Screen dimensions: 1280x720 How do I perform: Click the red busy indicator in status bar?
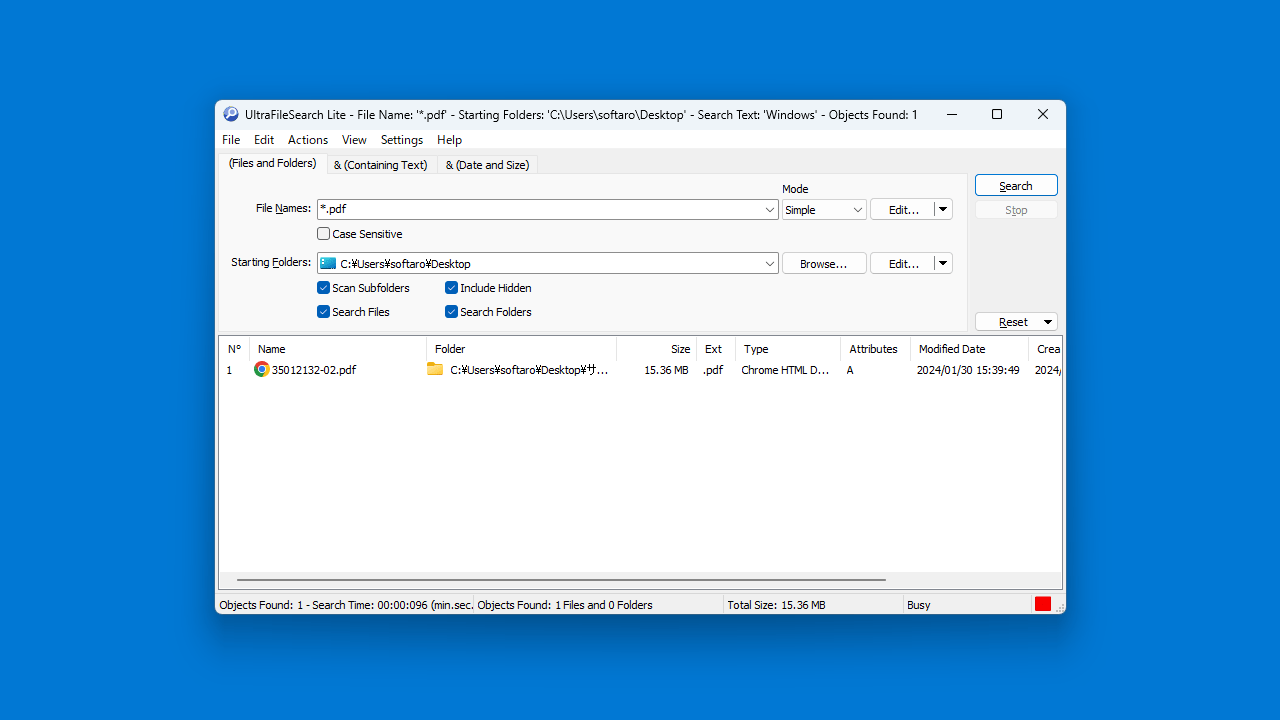tap(1043, 604)
